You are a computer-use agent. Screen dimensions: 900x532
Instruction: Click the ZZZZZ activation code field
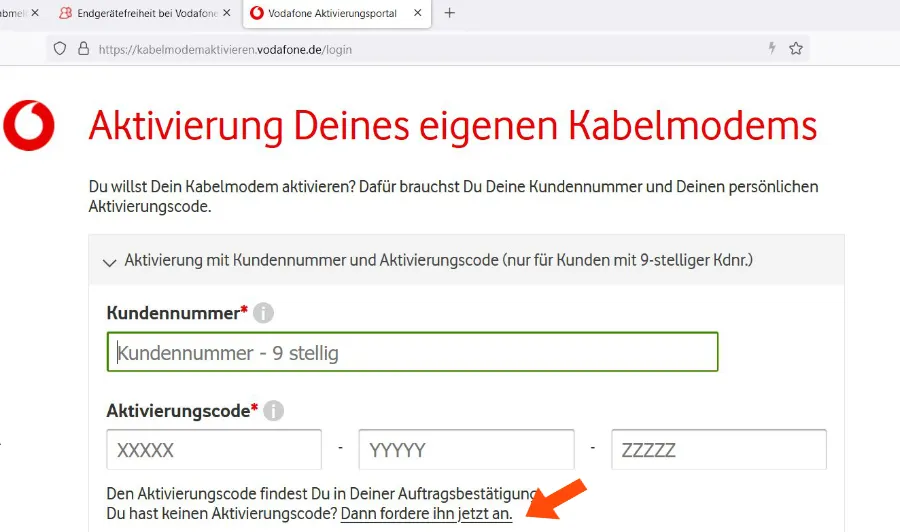pos(719,450)
